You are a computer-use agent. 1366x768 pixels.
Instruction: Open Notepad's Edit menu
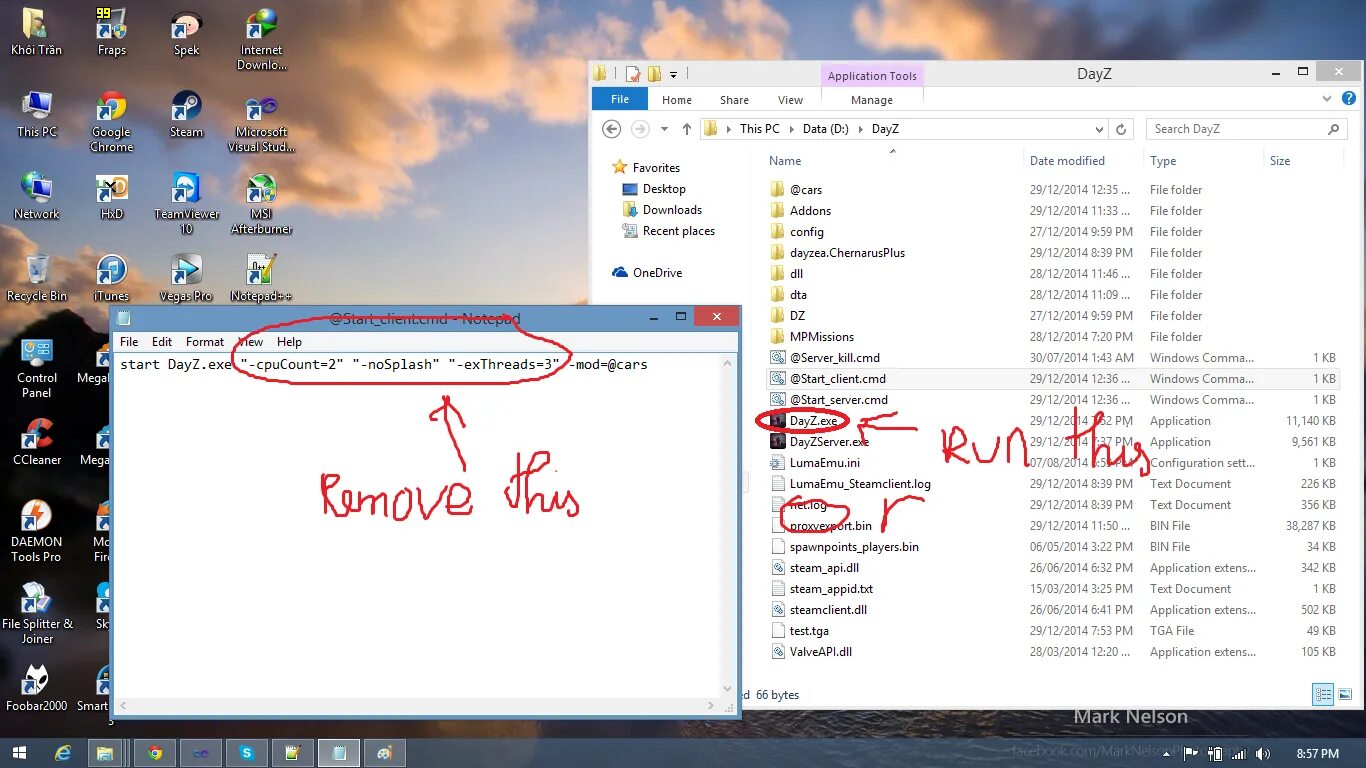[162, 342]
